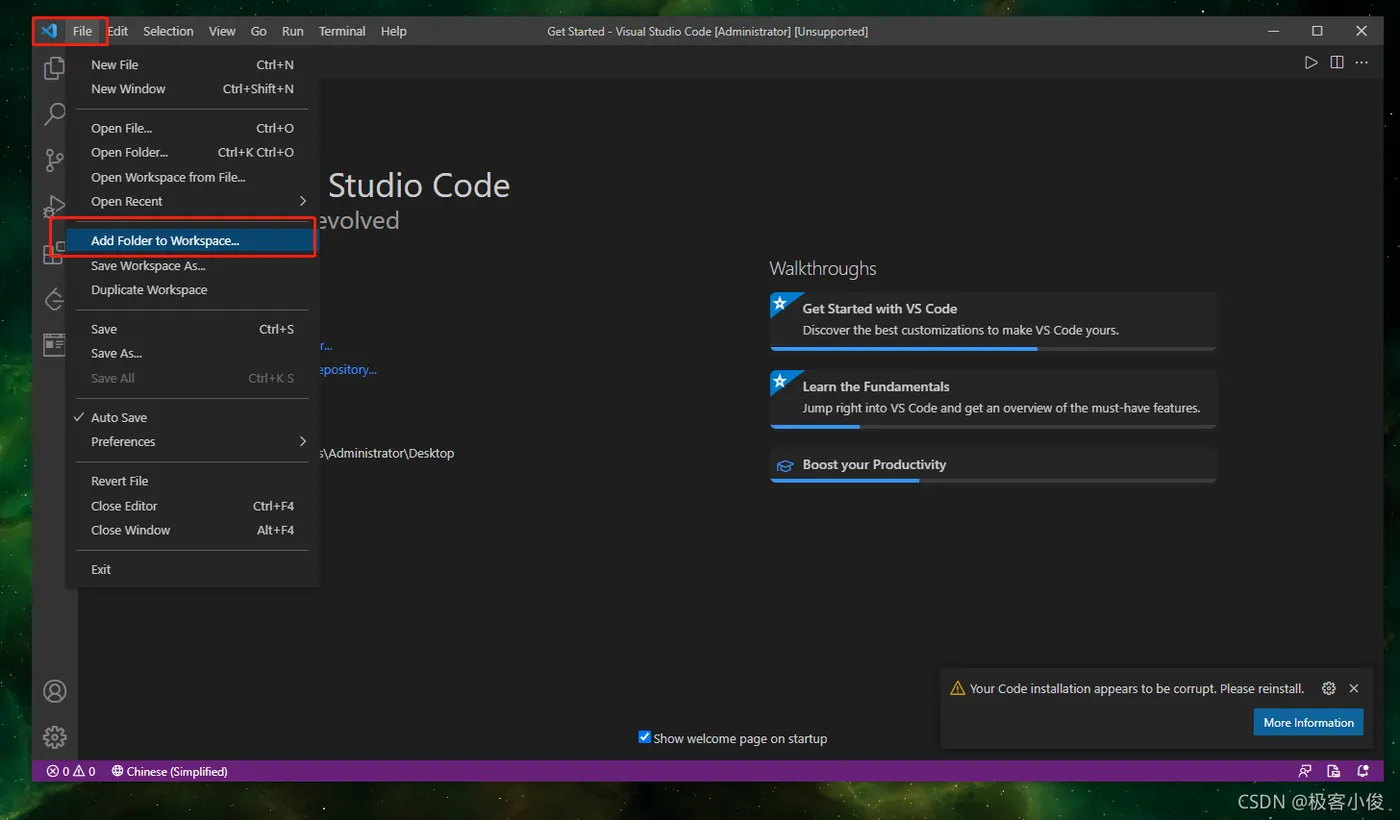Open the Run menu in the menu bar
This screenshot has height=820, width=1400.
[x=293, y=31]
